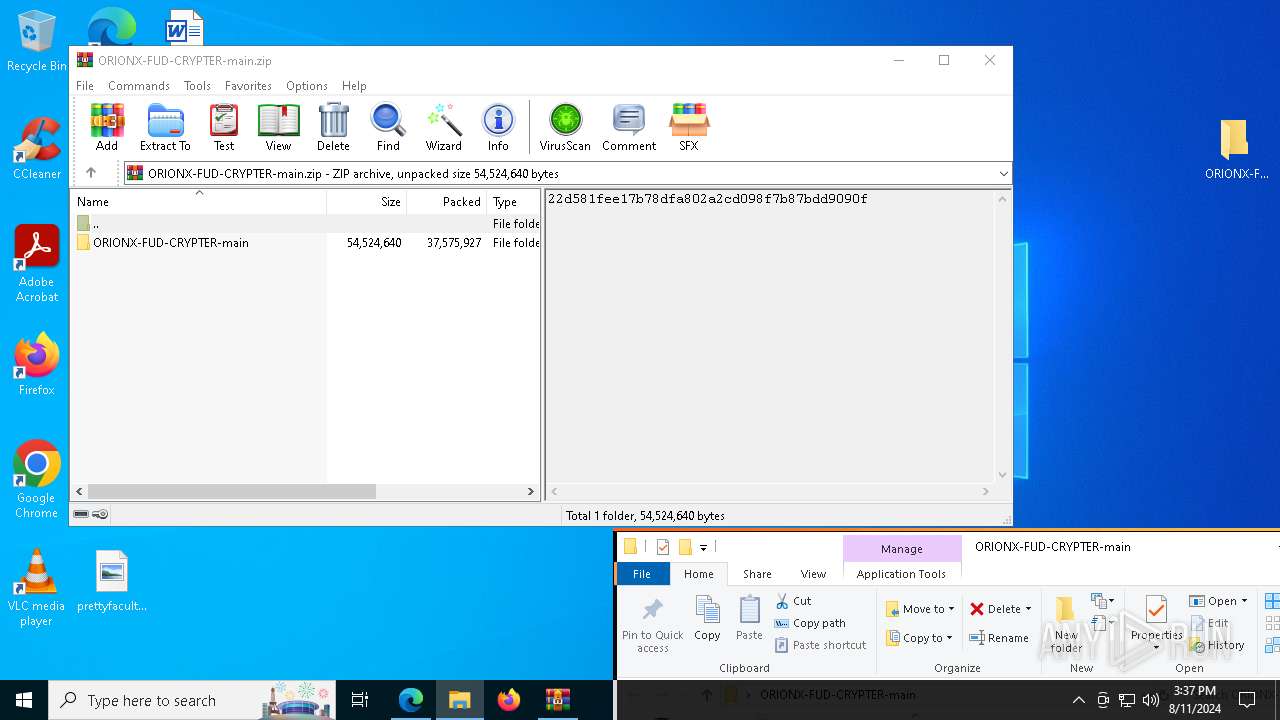Click Edit in Explorer Open group

[x=1209, y=623]
